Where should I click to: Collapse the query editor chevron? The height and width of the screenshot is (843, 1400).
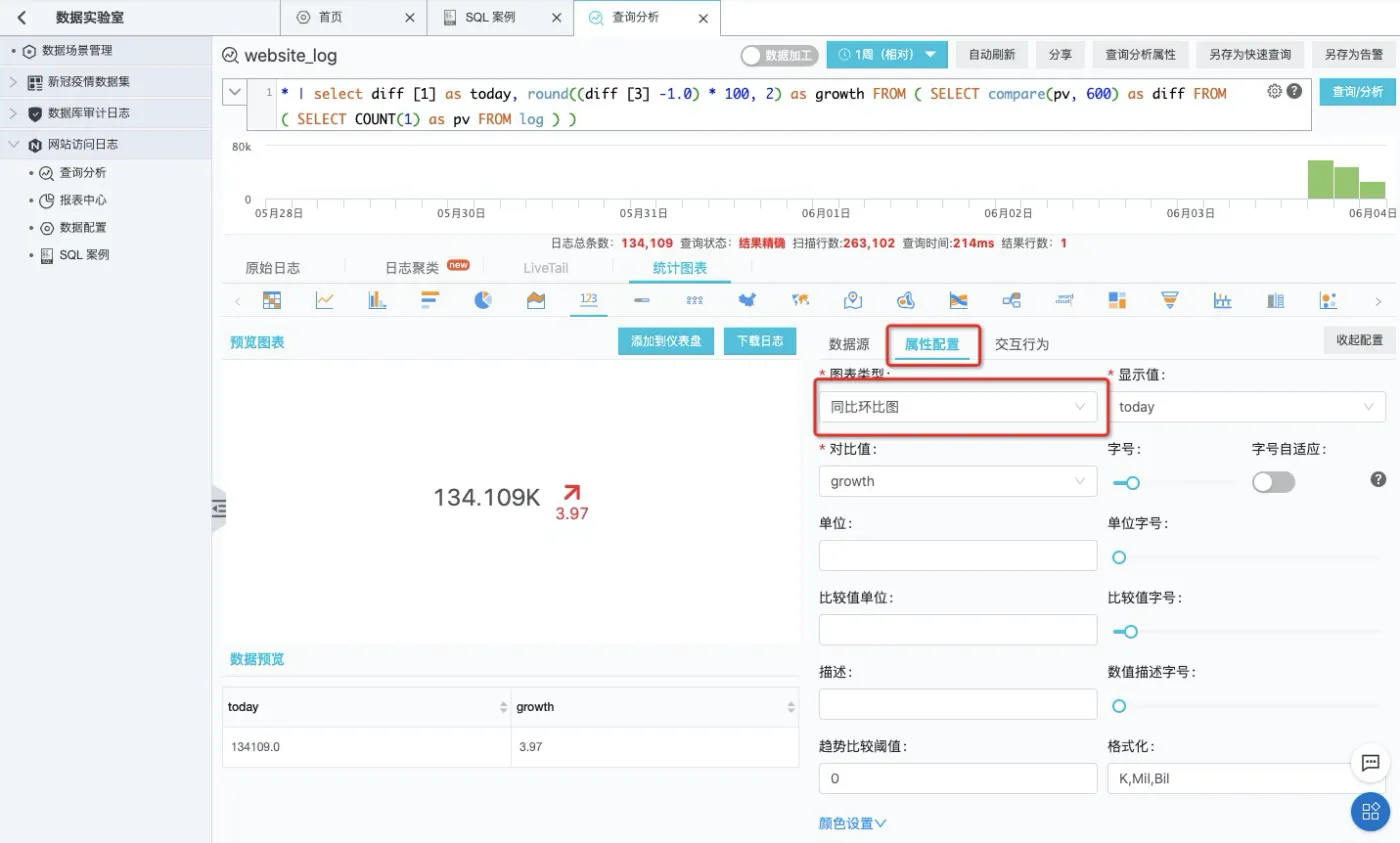pos(234,92)
